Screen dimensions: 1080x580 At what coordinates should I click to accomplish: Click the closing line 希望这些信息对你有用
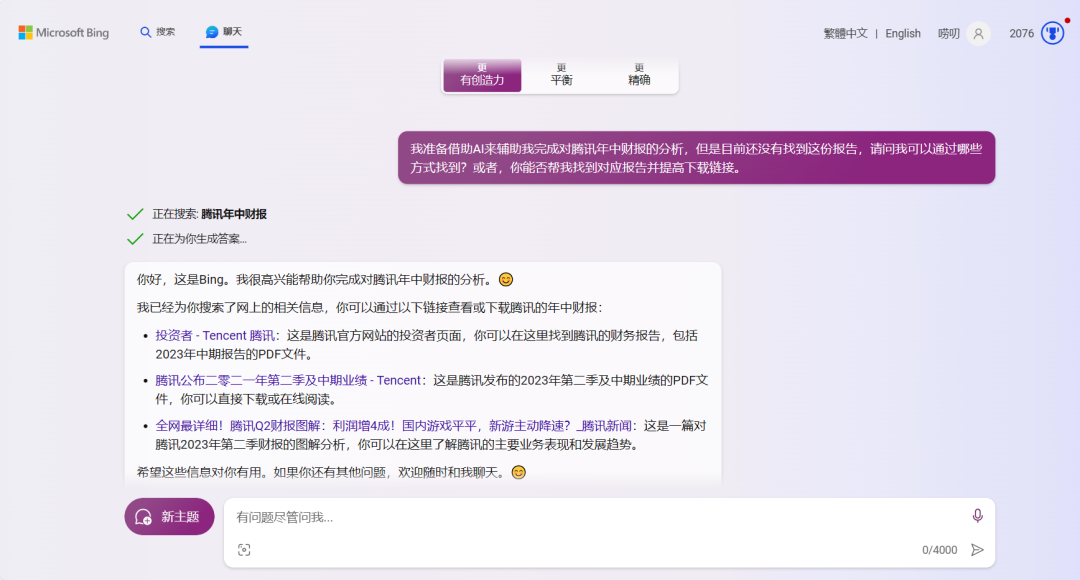[331, 473]
